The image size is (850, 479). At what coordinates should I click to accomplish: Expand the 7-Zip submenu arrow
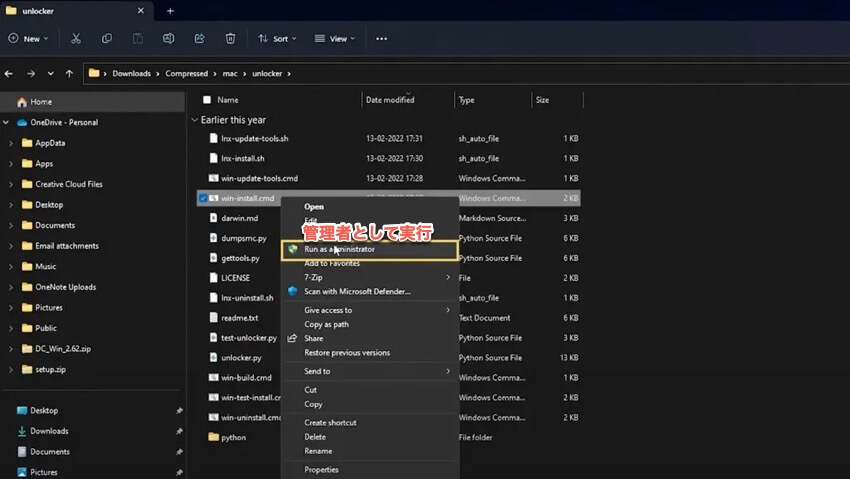pyautogui.click(x=448, y=277)
